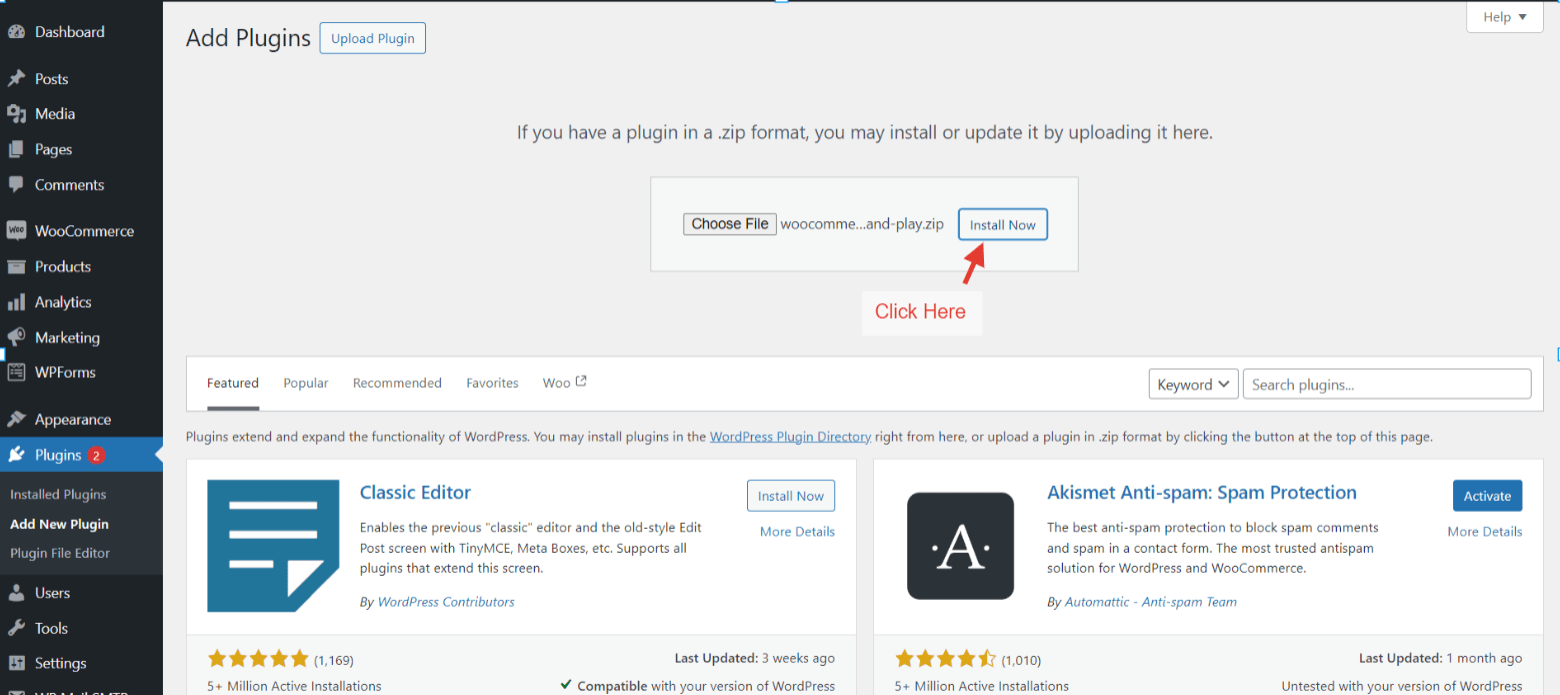Screen dimensions: 1560x695
Task: Click the Posts pushpin icon
Action: click(16, 79)
